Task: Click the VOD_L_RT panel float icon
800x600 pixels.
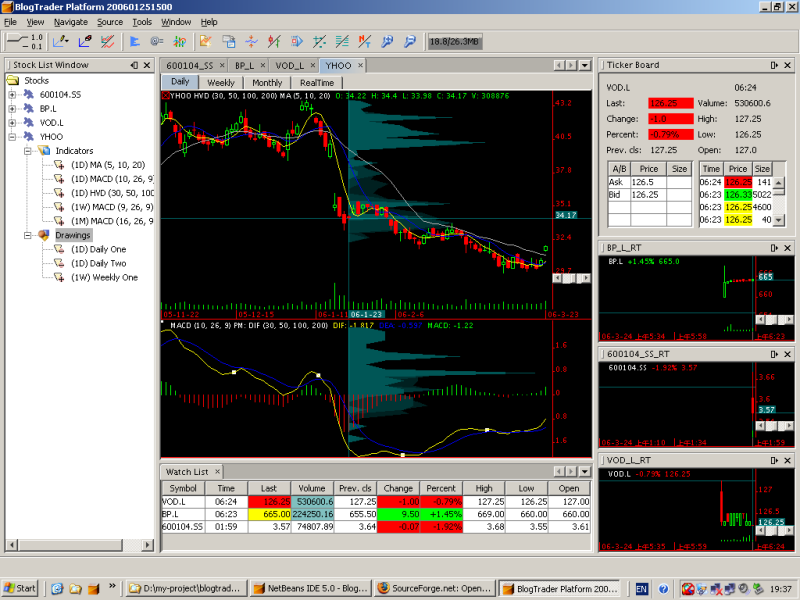Action: [774, 460]
